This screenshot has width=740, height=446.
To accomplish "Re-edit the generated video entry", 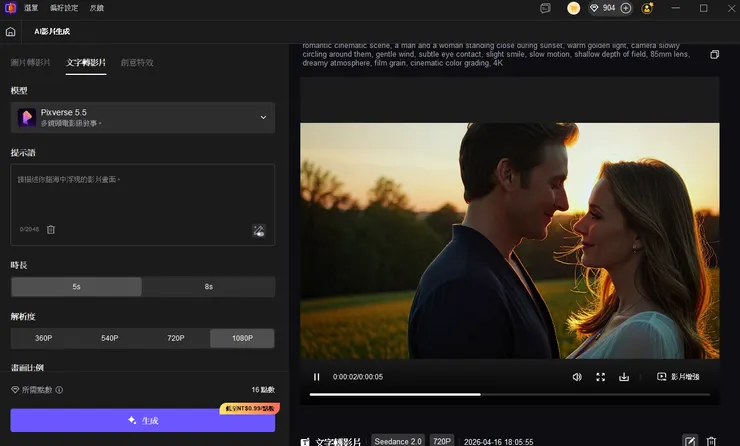I will click(689, 440).
